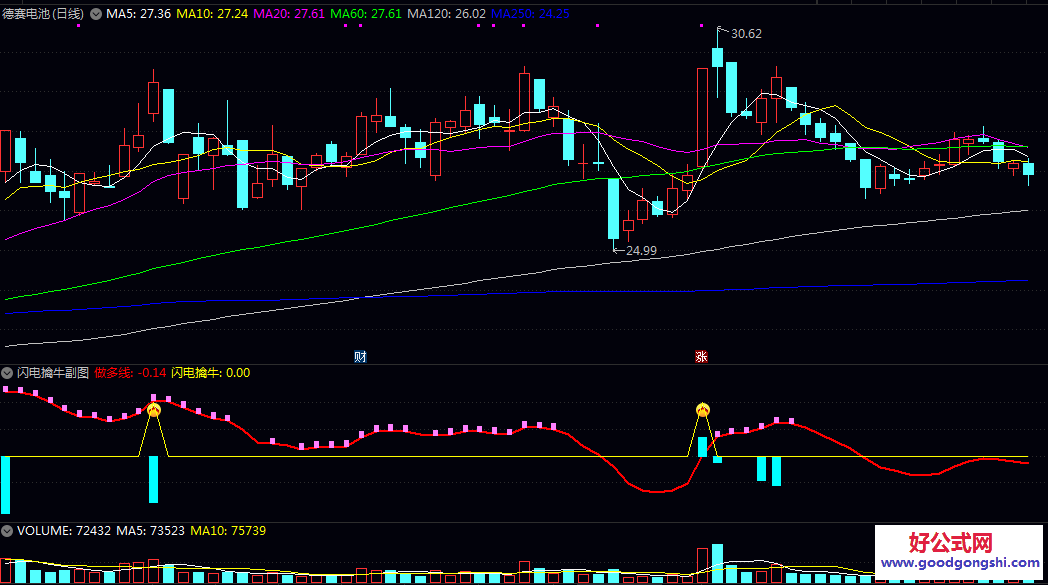Select the MA10: 27.24 label
Screen dimensions: 1048x585
click(212, 14)
